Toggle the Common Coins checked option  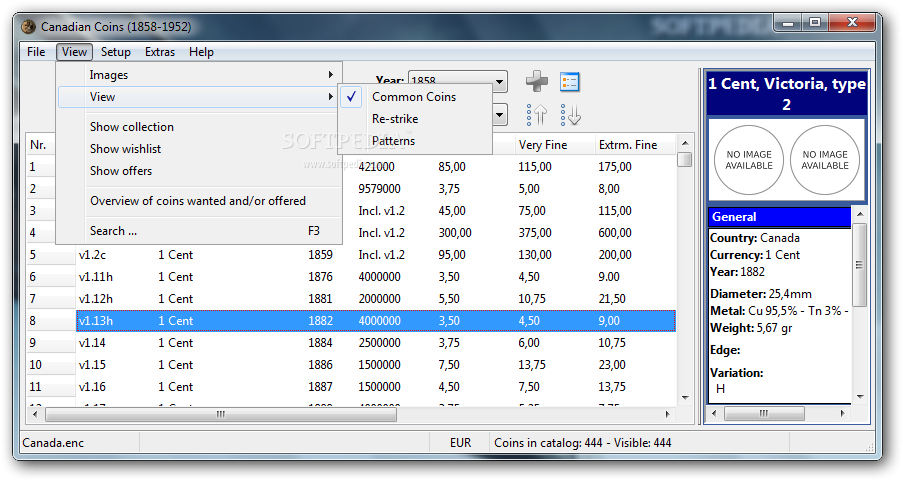tap(415, 97)
